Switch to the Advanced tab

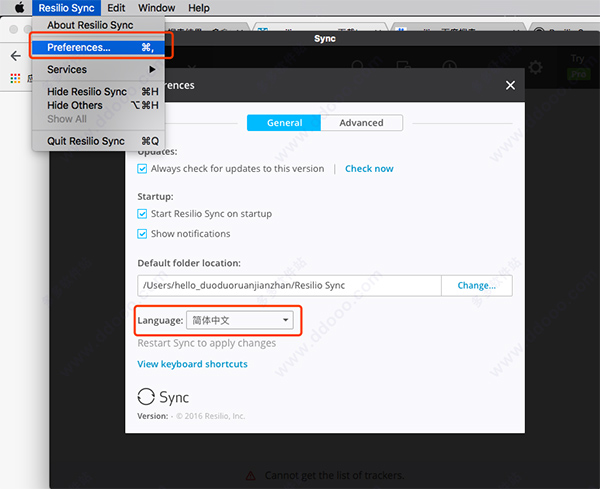coord(361,123)
